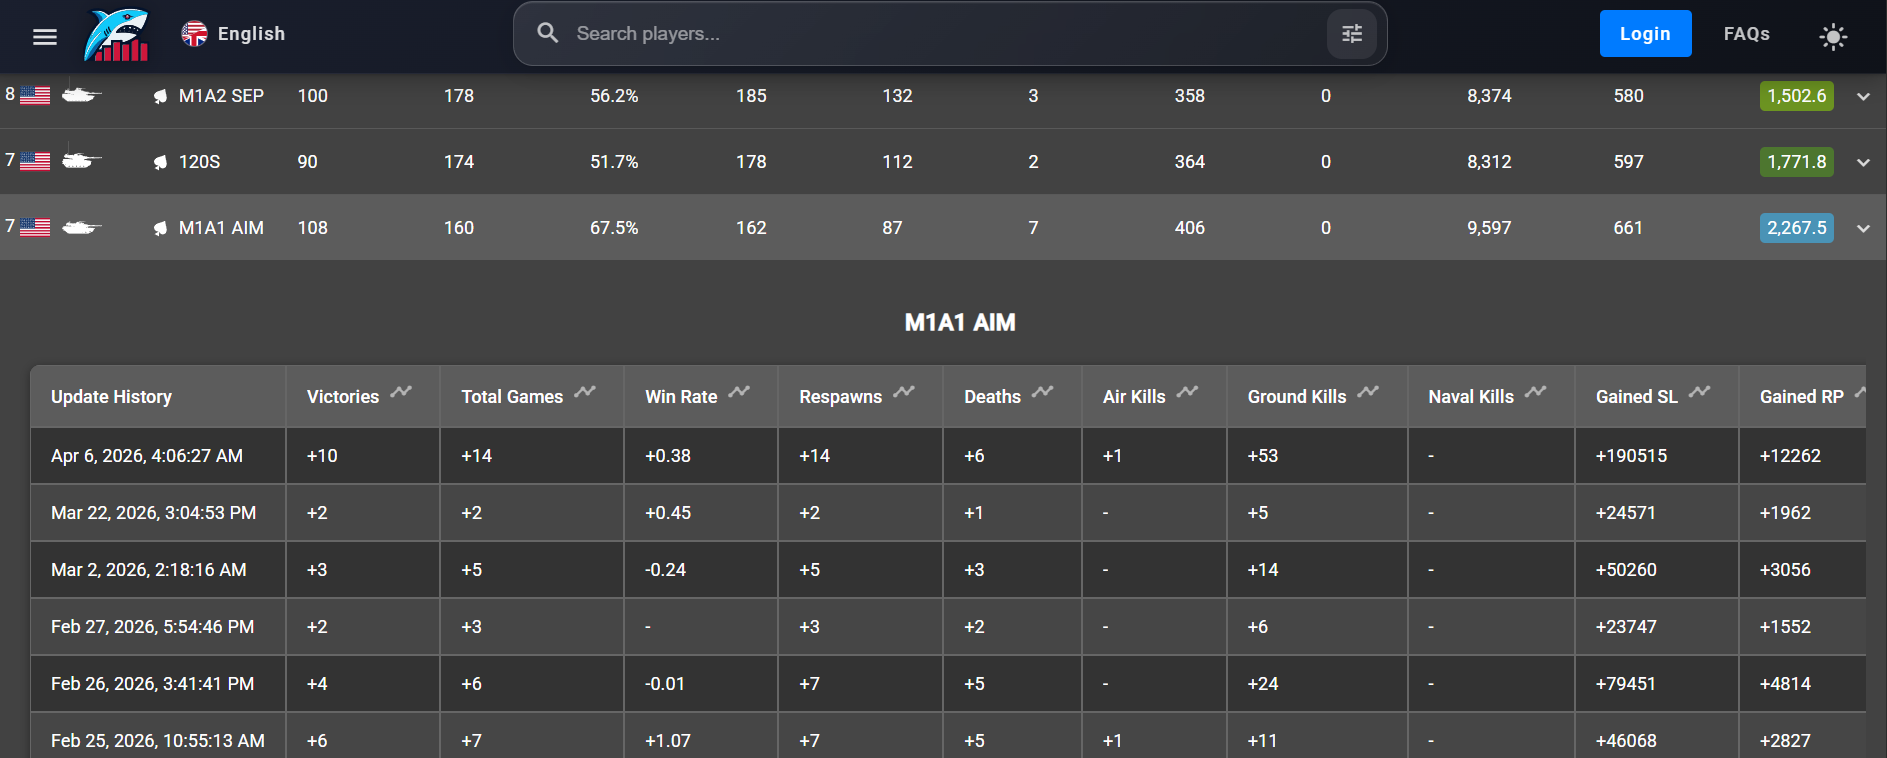This screenshot has height=758, width=1887.
Task: Show Respawns chart icon
Action: pos(904,392)
